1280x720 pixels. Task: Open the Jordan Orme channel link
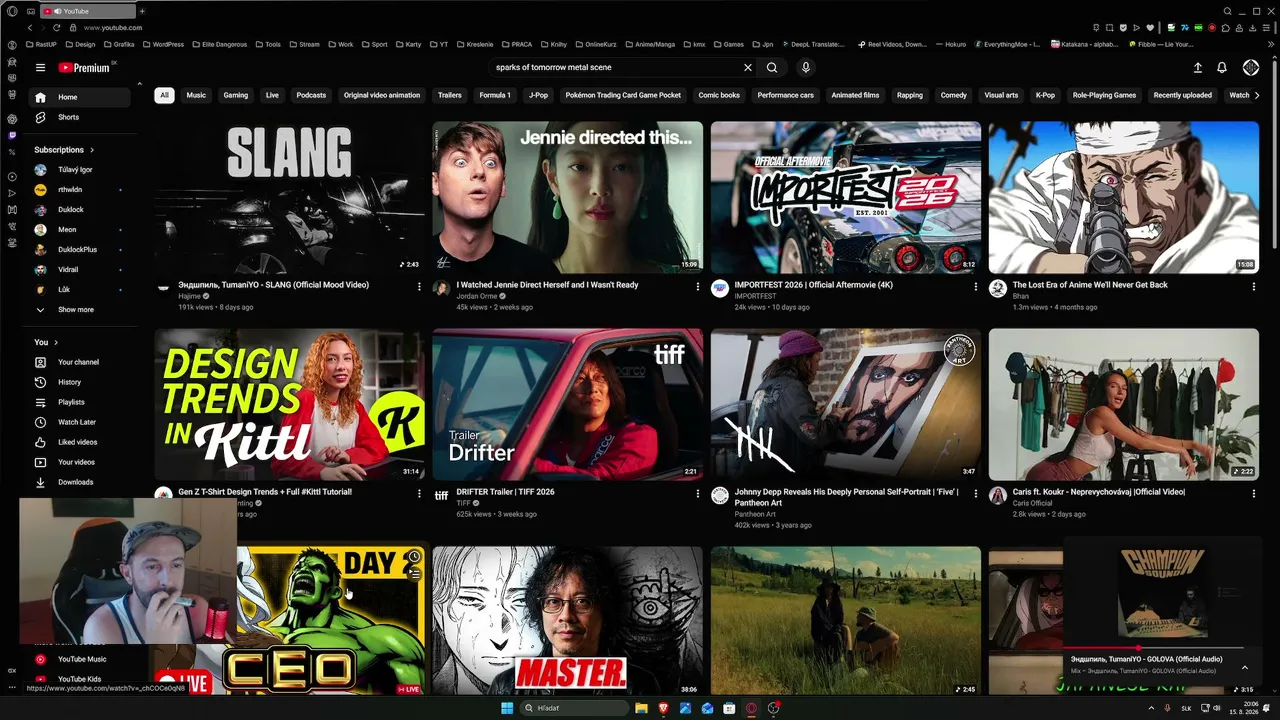click(477, 296)
